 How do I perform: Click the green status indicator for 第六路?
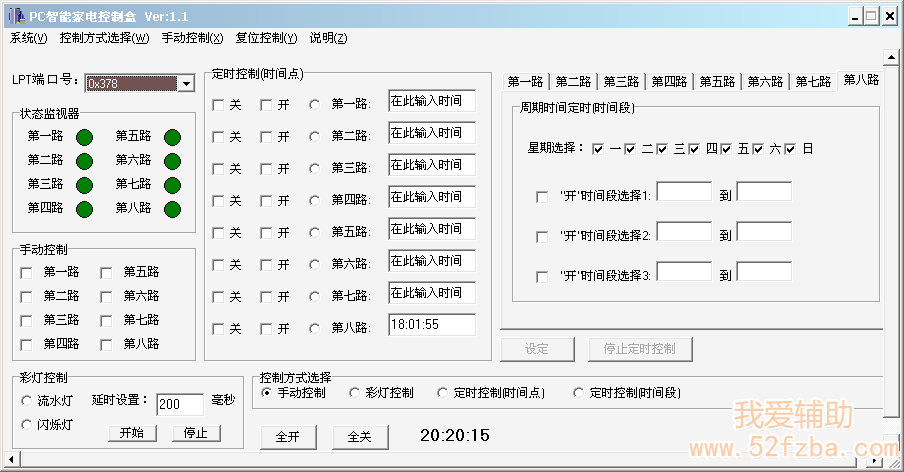172,161
